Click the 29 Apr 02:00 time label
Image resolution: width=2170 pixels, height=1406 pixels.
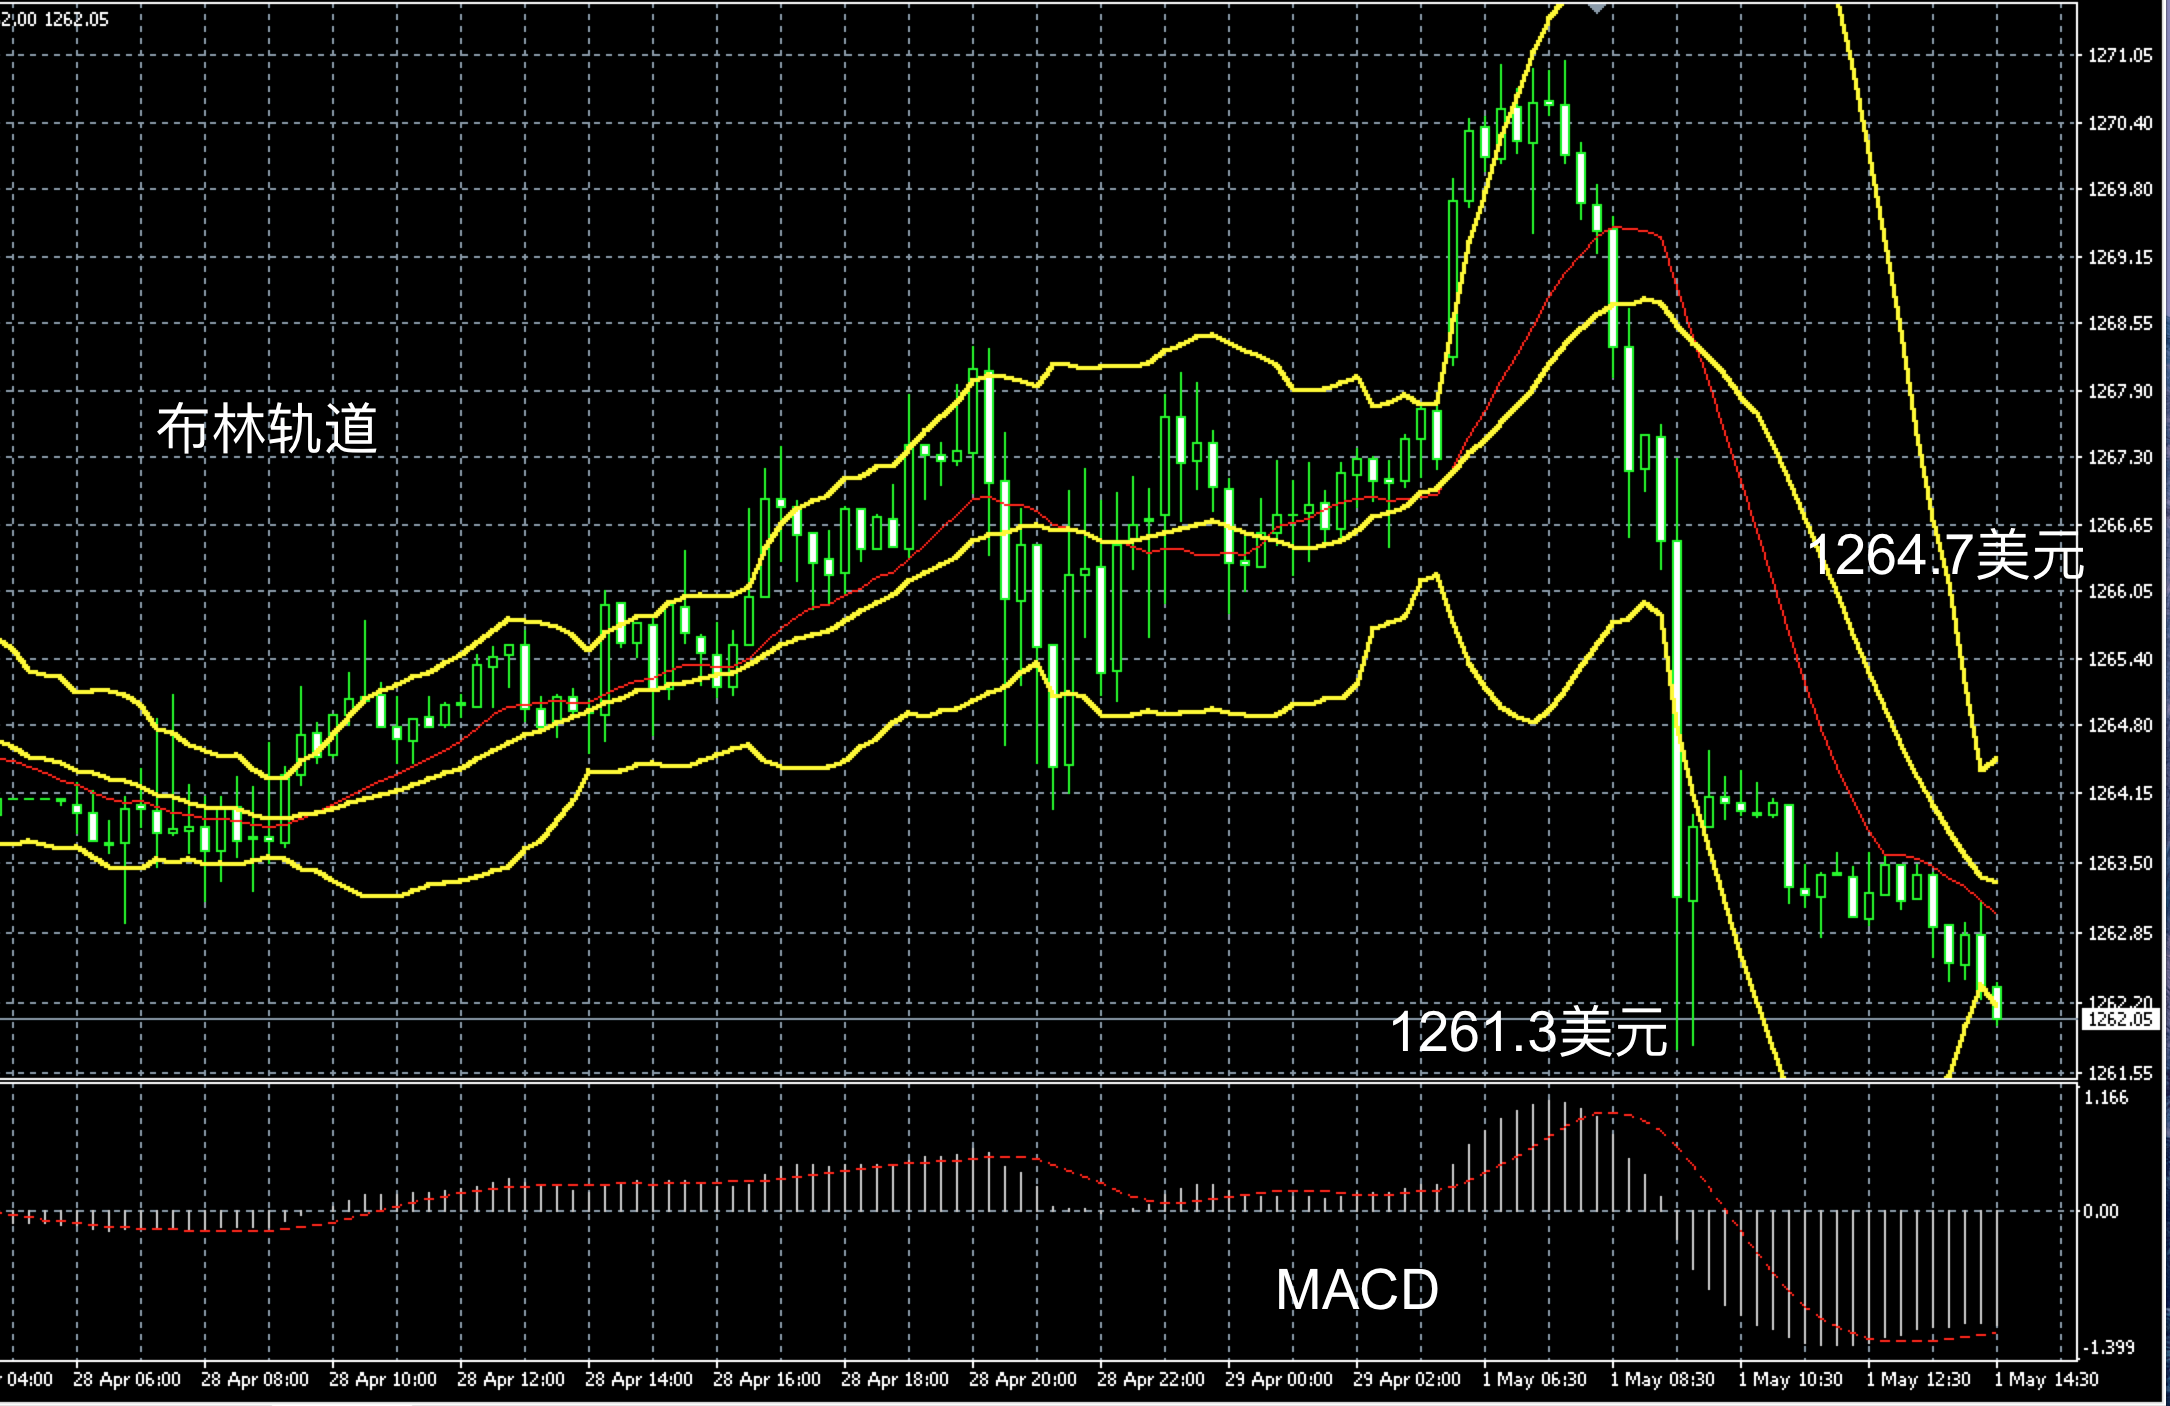(1407, 1380)
